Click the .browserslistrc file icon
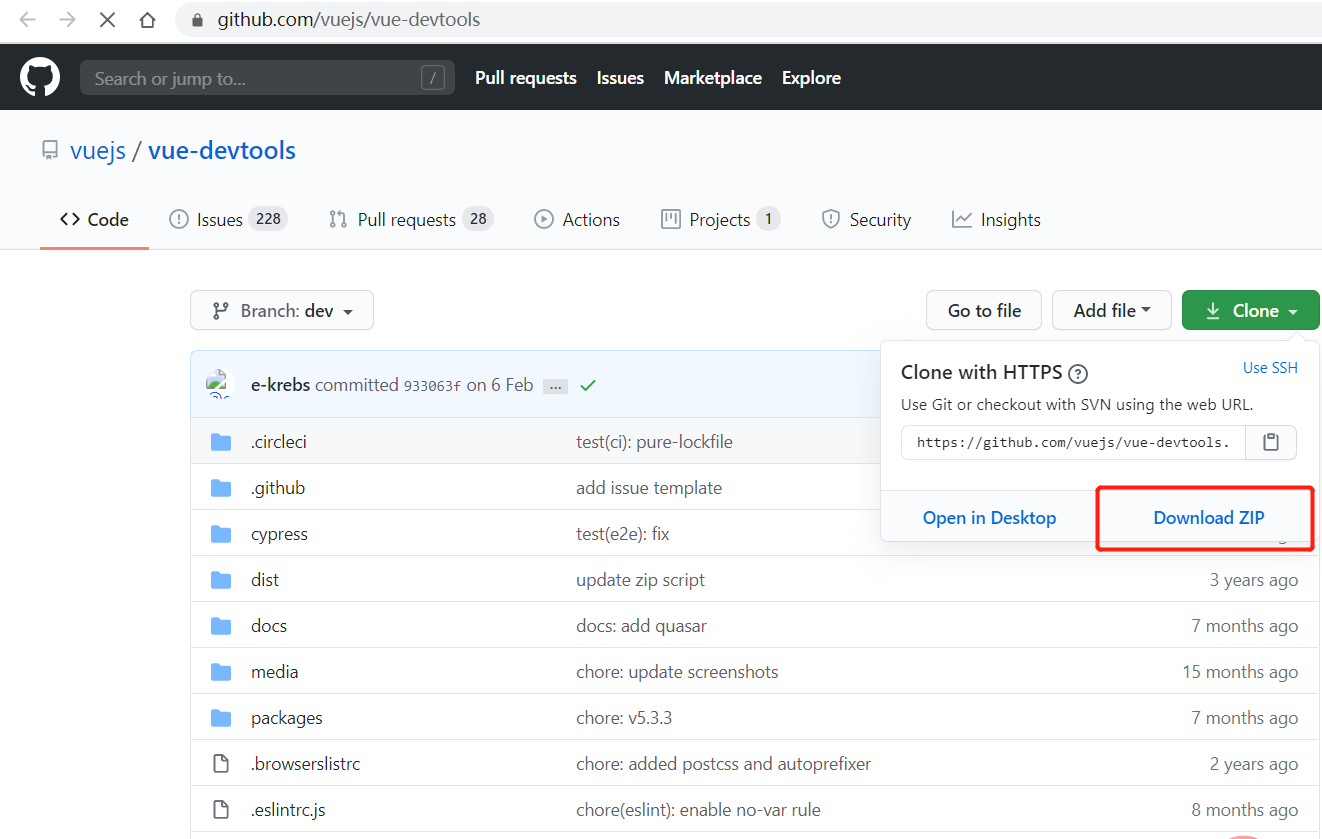The image size is (1322, 839). 221,764
